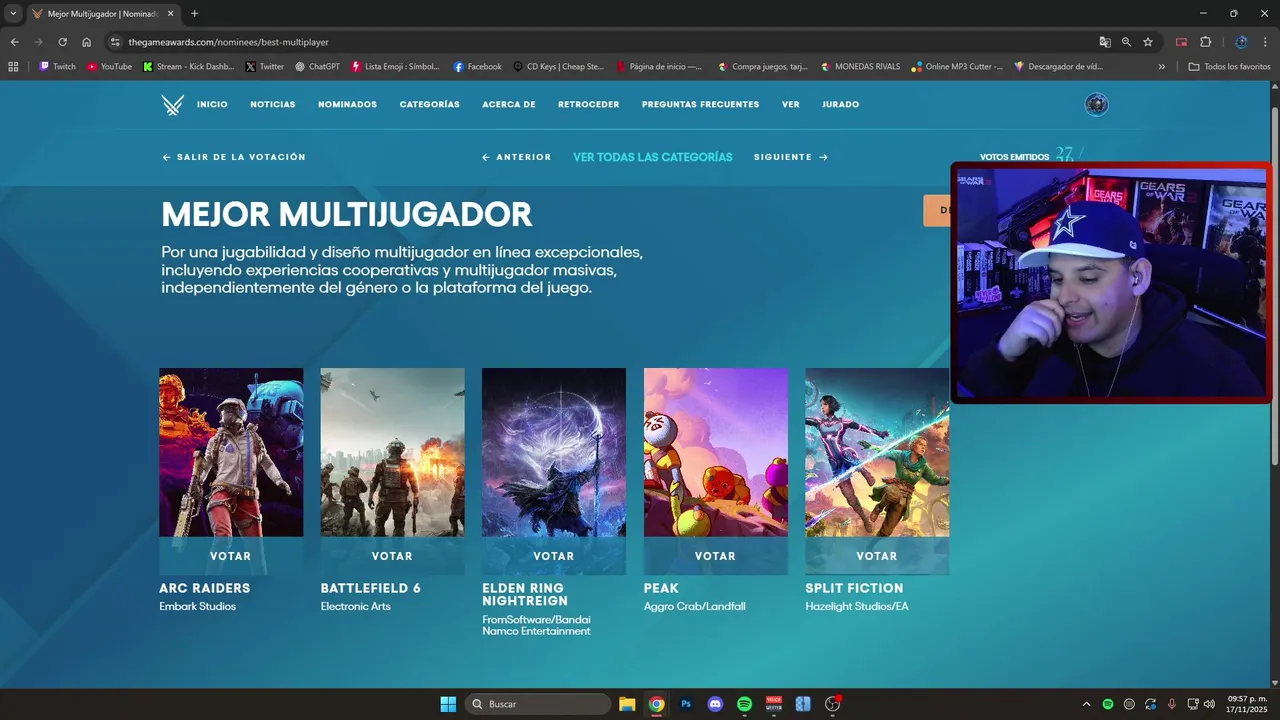Open the YouTube bookmark

coord(109,67)
